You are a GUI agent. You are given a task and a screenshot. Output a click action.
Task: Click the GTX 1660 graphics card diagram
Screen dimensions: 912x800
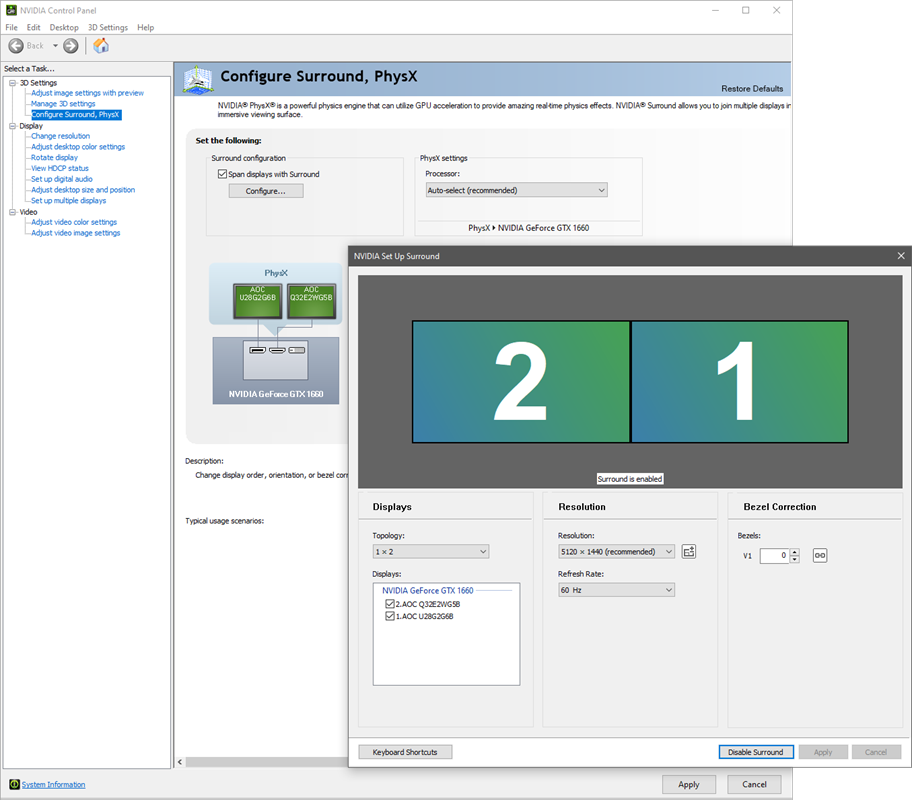click(x=276, y=371)
